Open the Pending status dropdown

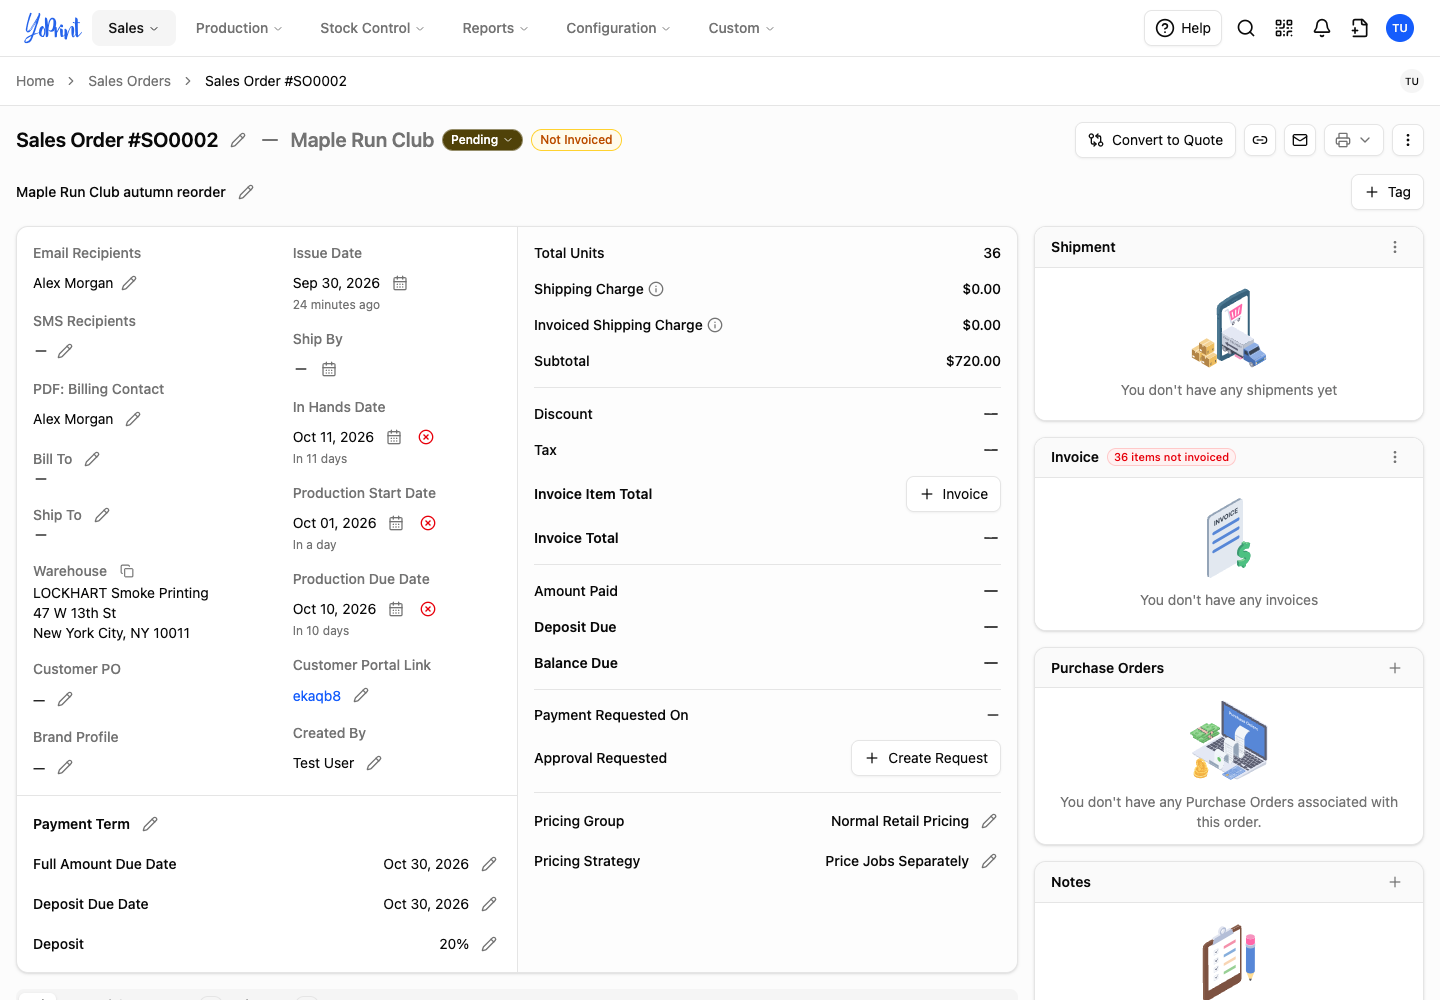482,140
